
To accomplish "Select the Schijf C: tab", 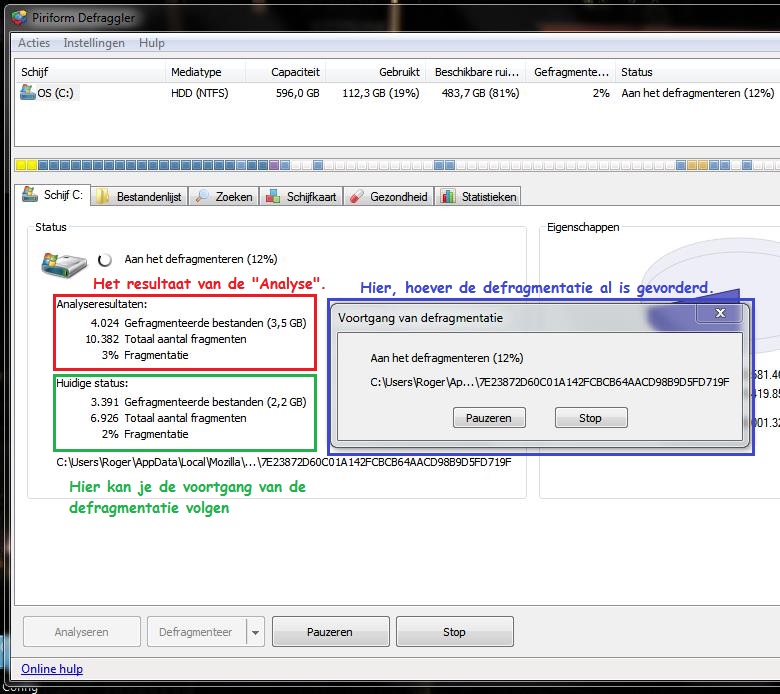I will click(x=53, y=195).
